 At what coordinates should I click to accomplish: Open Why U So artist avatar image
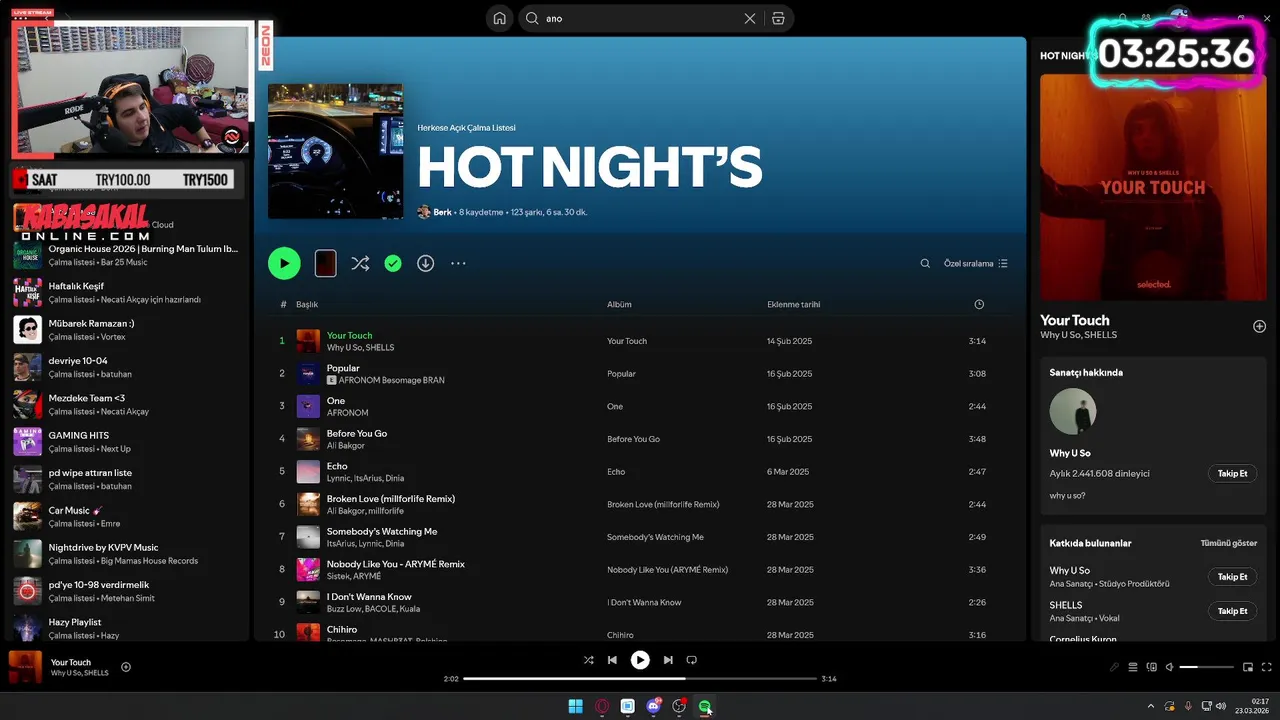coord(1073,411)
